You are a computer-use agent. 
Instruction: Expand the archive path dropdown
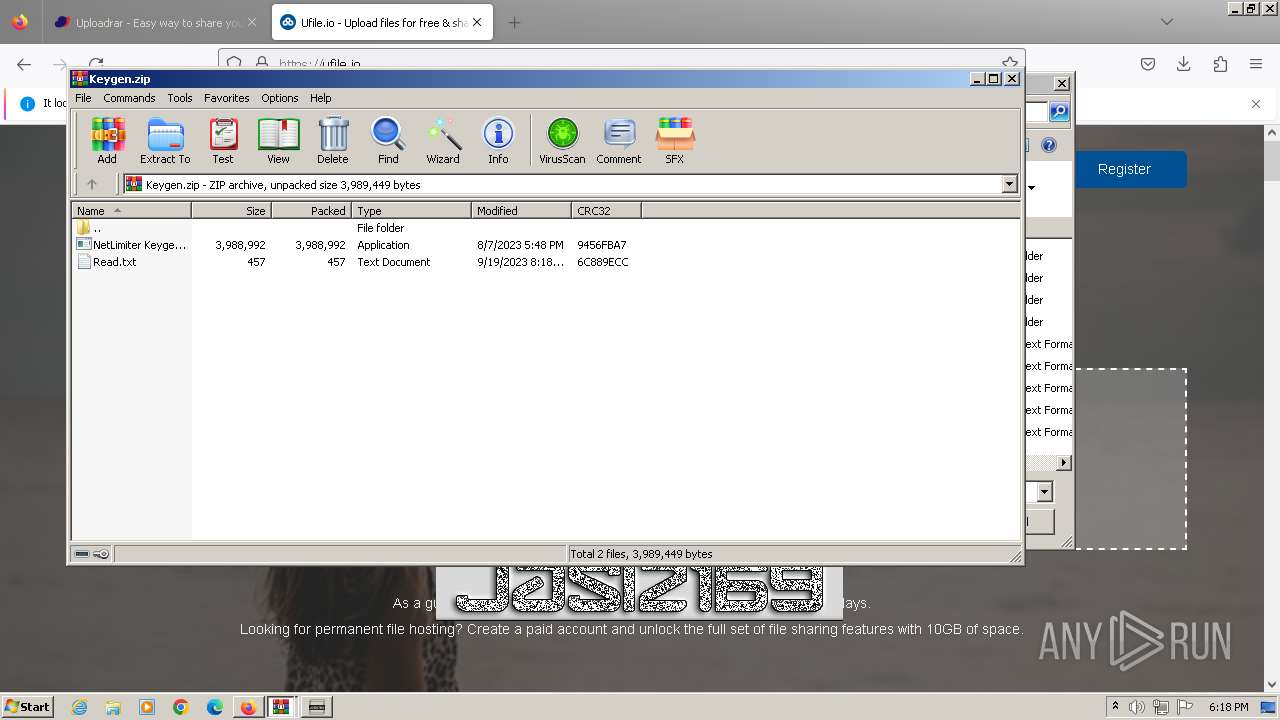1009,184
